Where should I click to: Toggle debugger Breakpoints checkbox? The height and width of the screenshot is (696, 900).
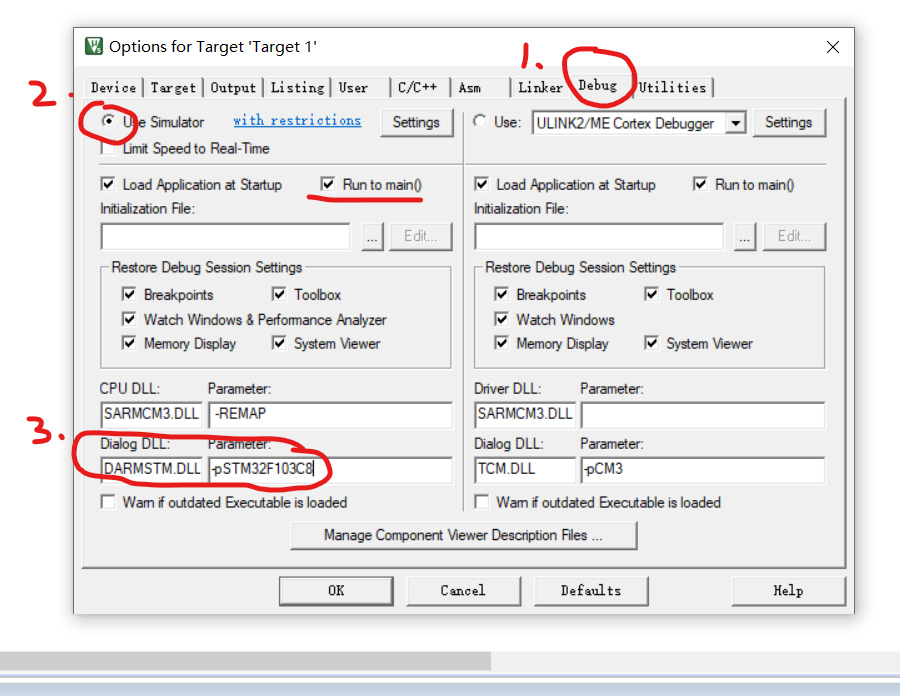point(502,294)
